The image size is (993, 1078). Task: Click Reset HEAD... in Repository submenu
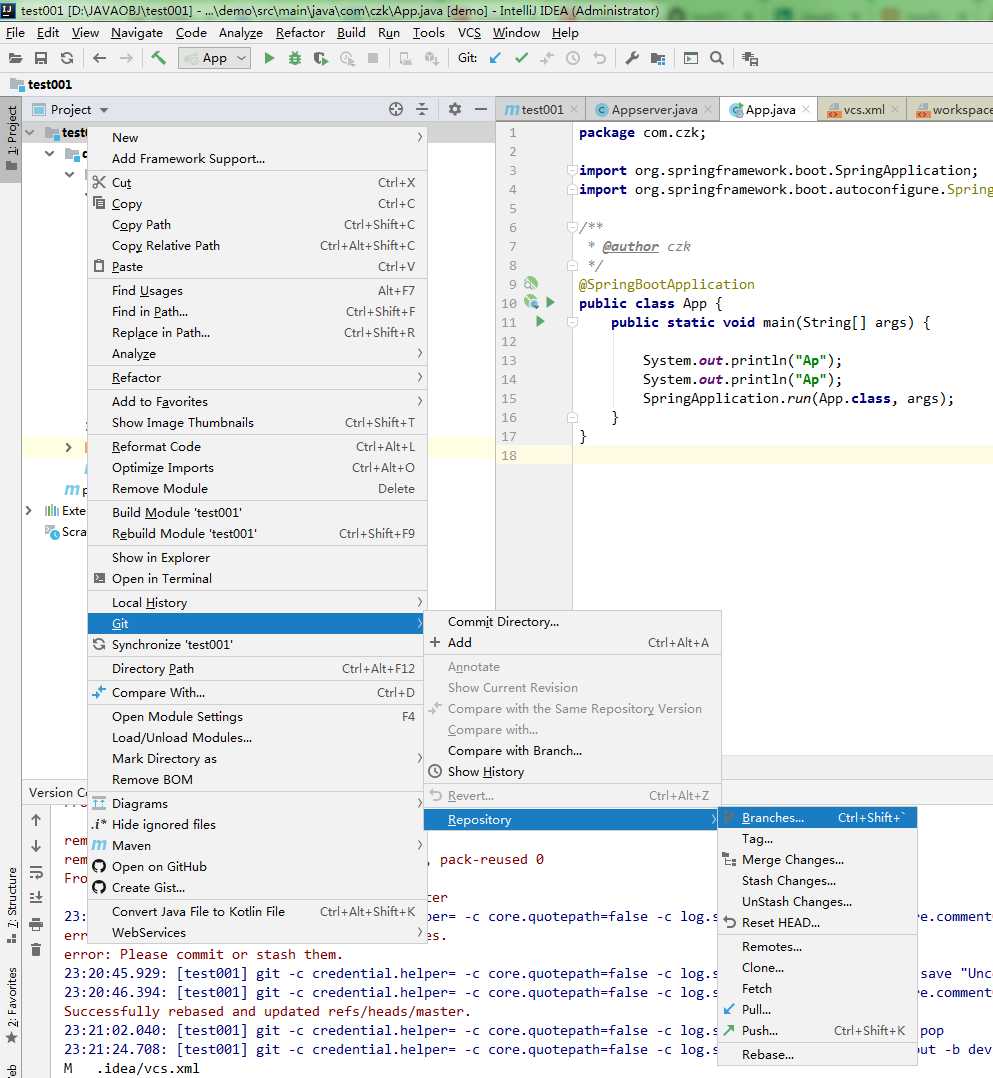pyautogui.click(x=817, y=923)
